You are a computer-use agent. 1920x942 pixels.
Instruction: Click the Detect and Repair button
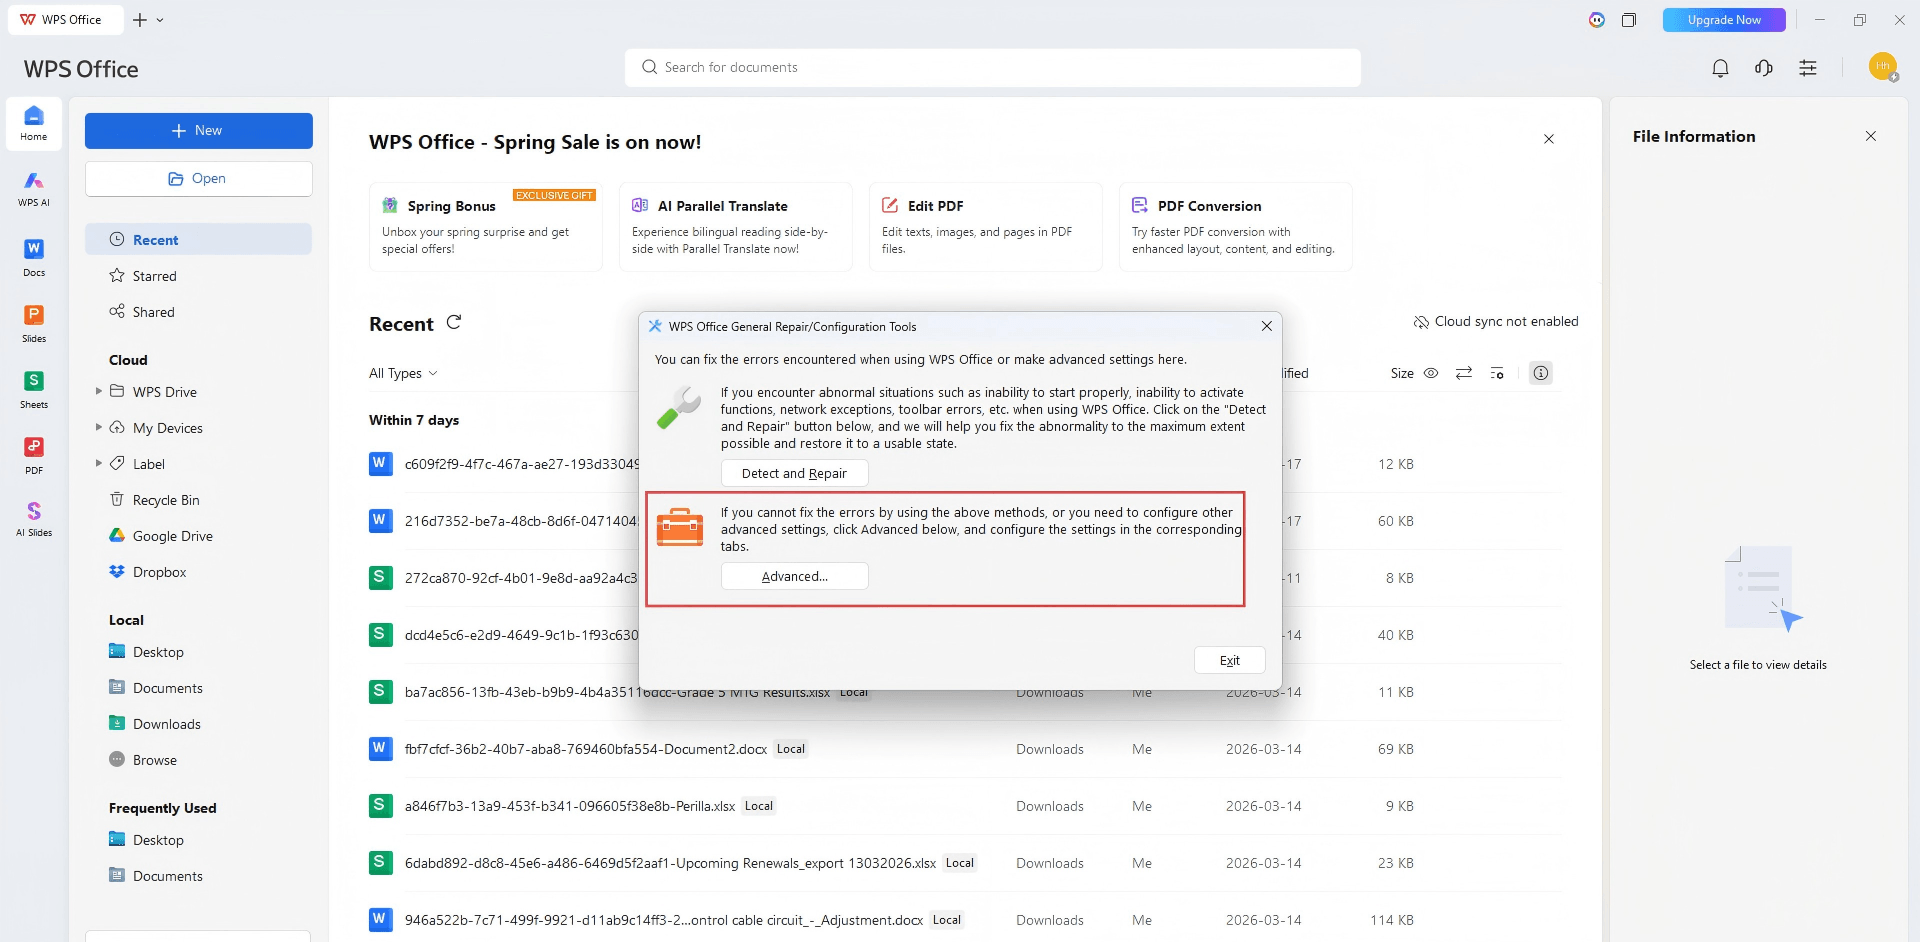tap(794, 473)
